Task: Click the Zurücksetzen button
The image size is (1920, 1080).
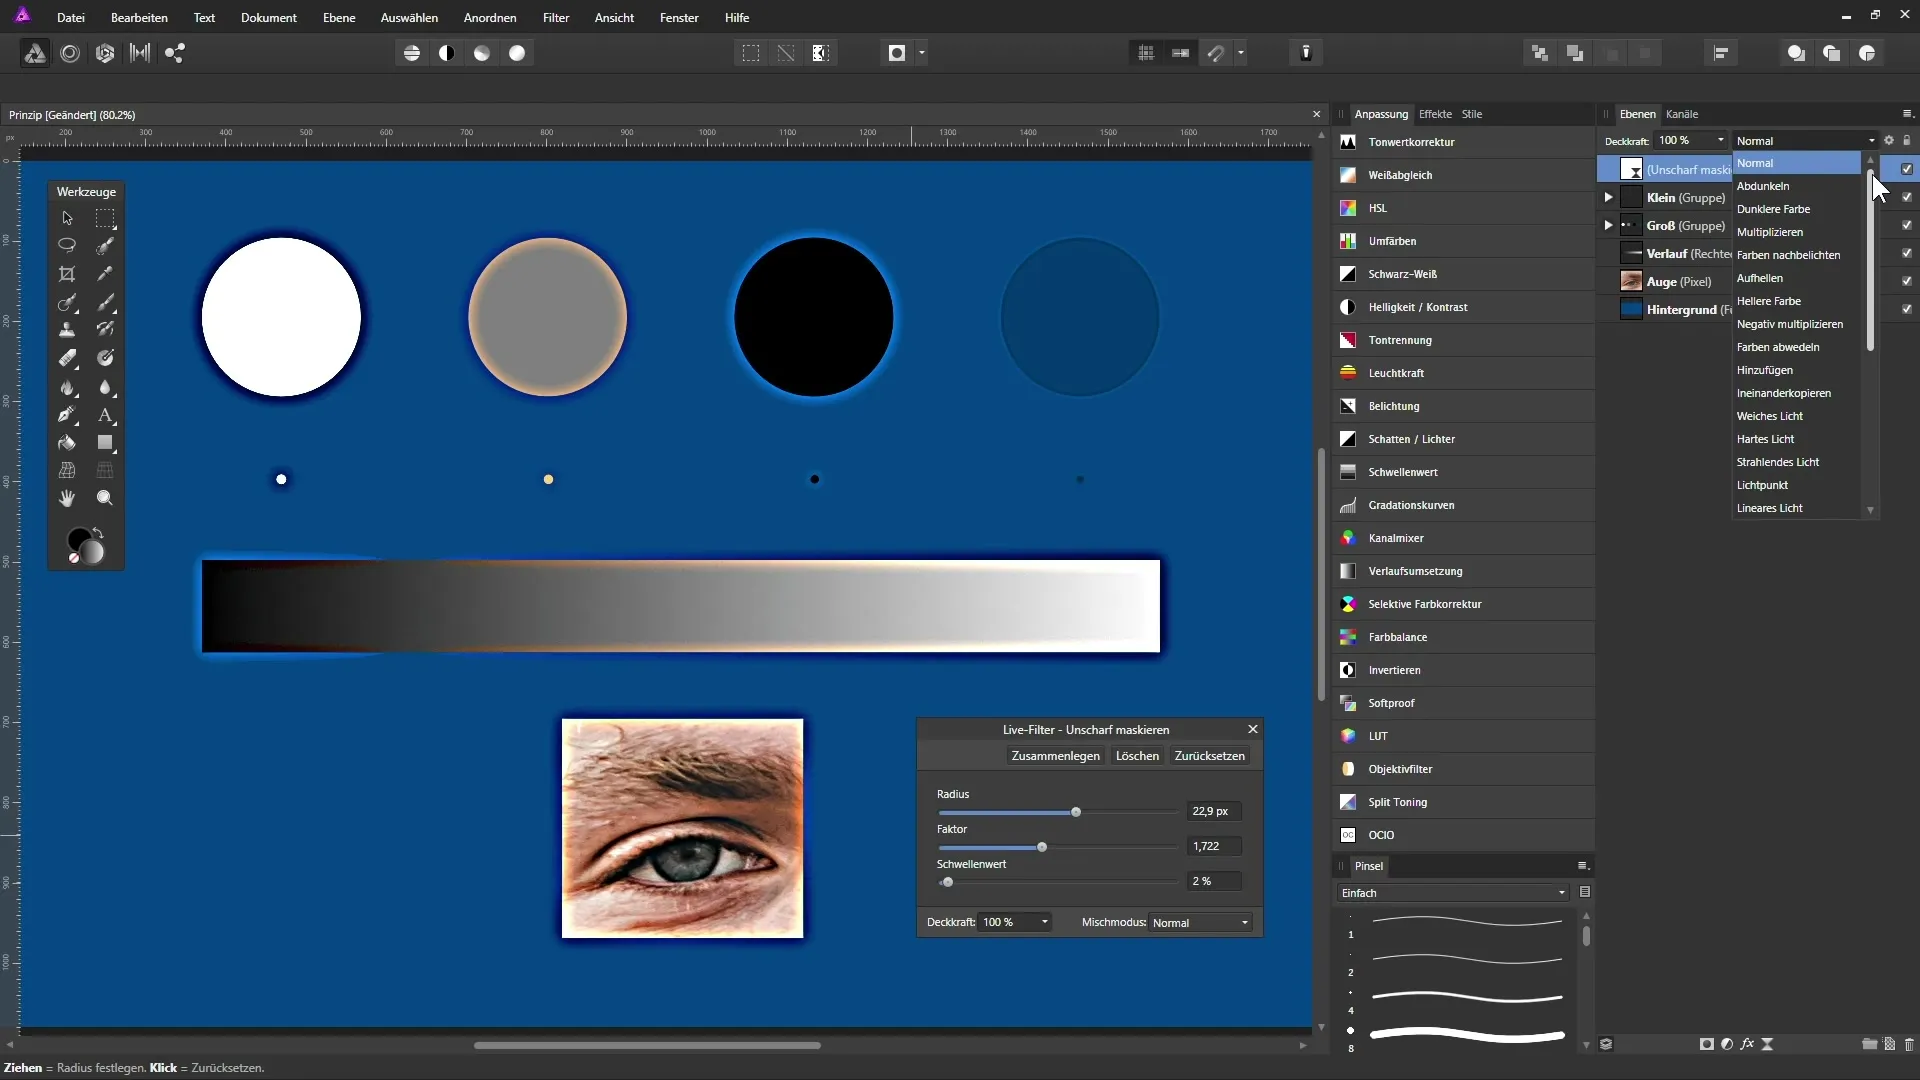Action: point(1210,756)
